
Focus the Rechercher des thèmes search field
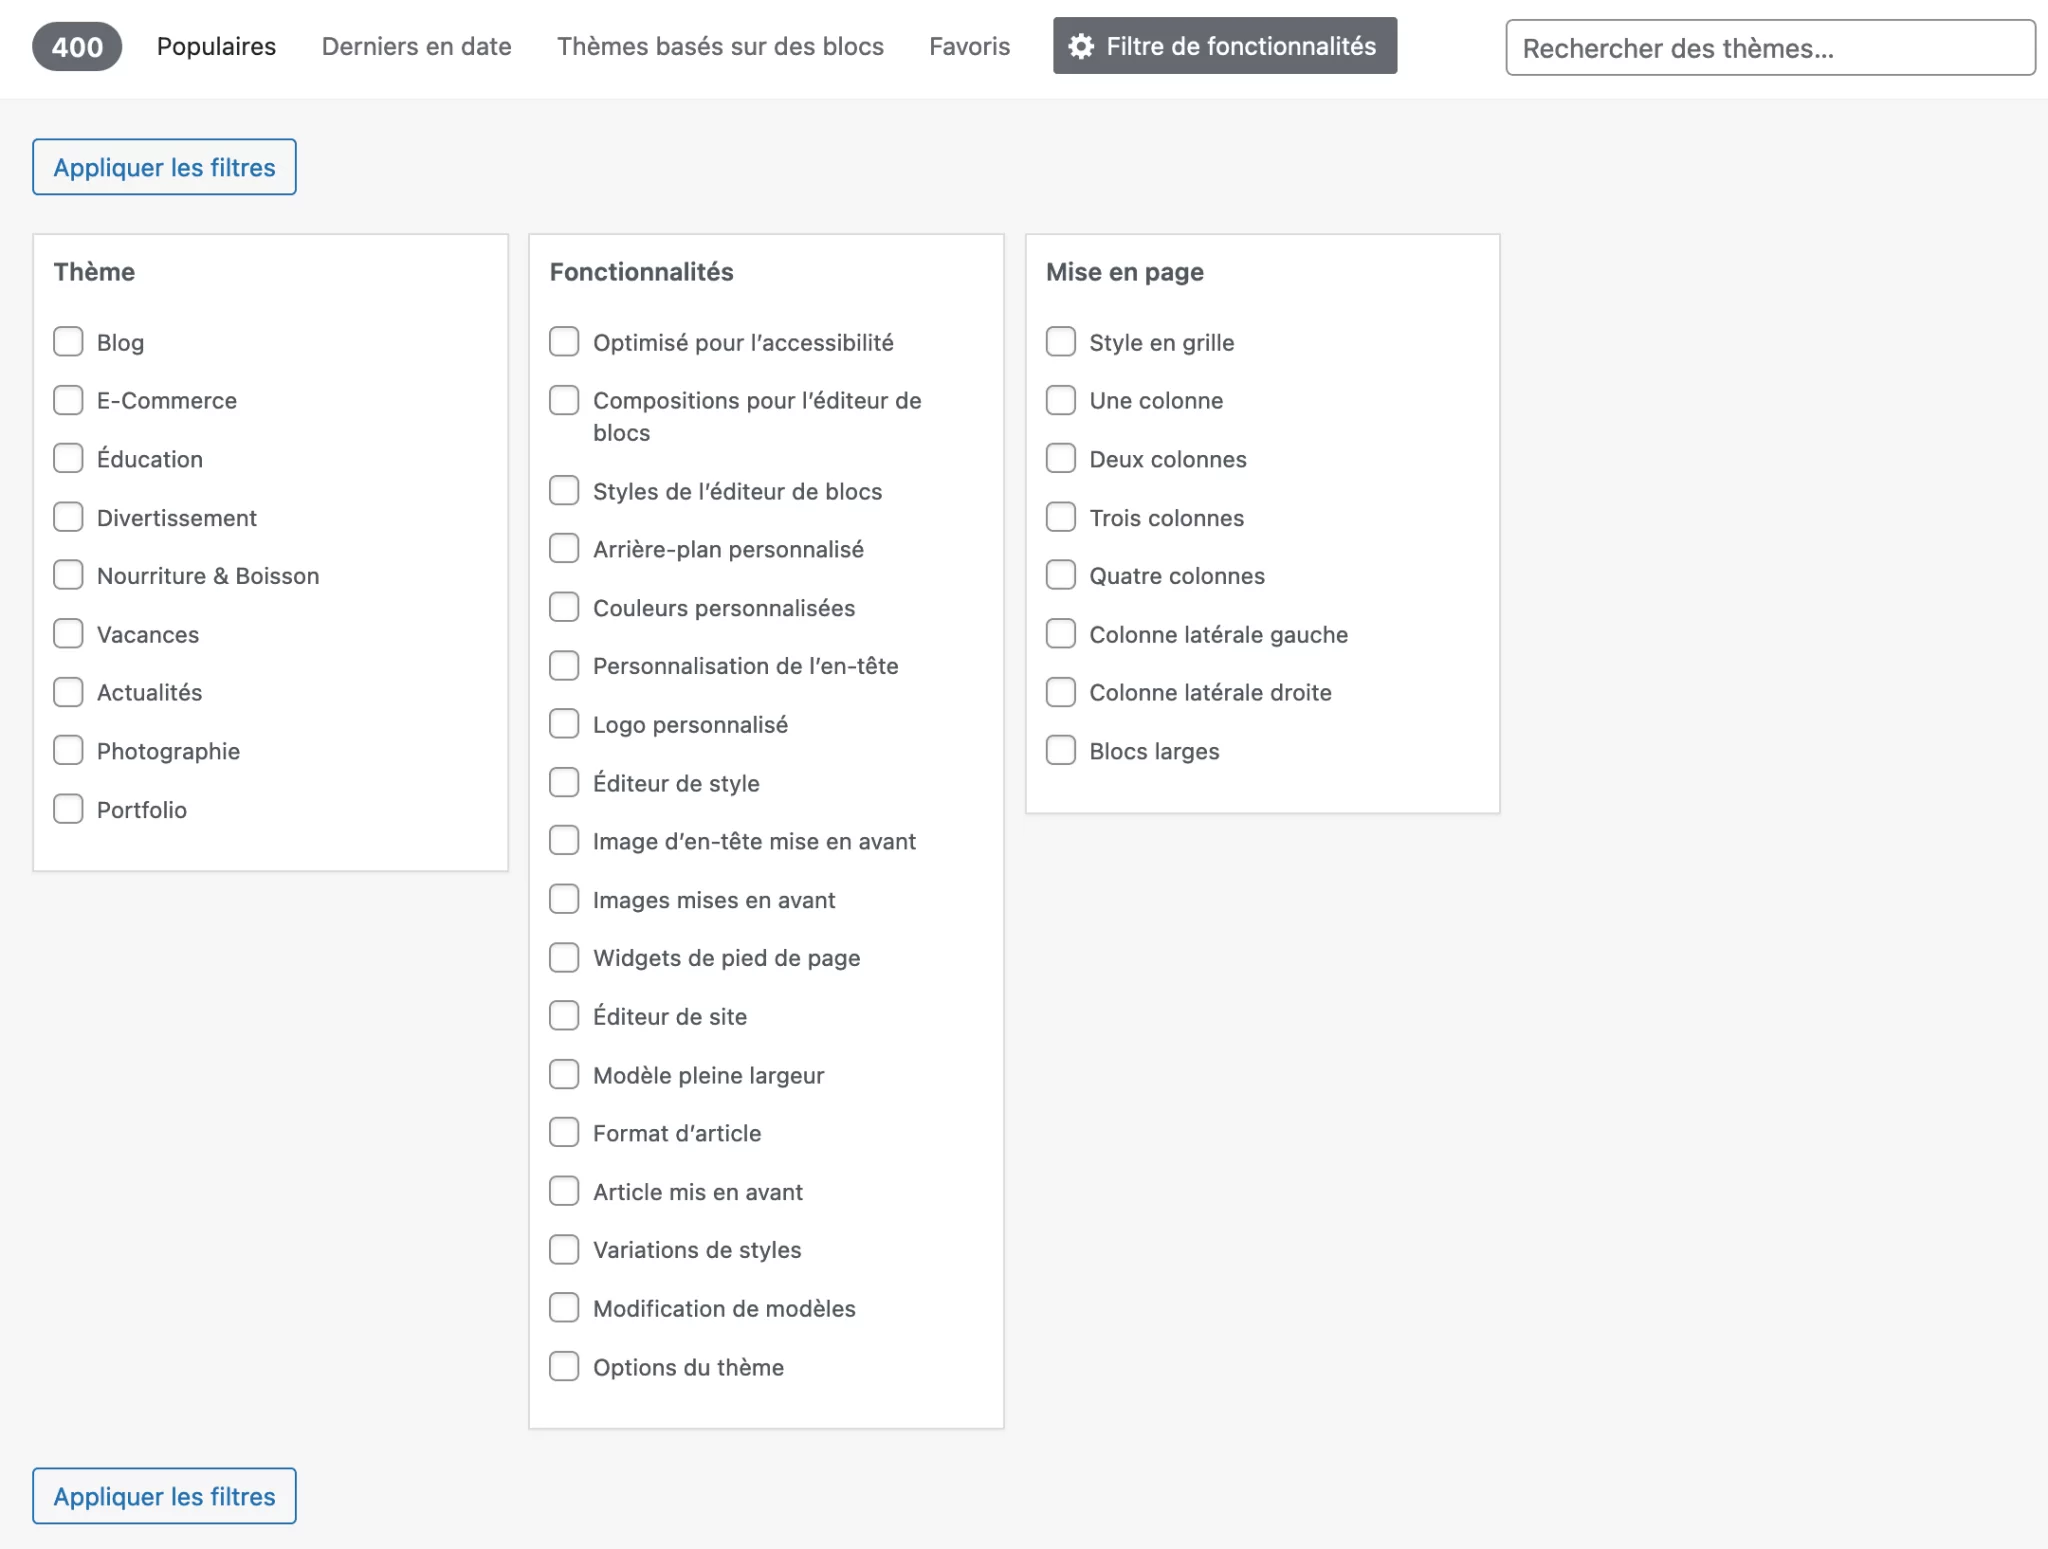1770,48
